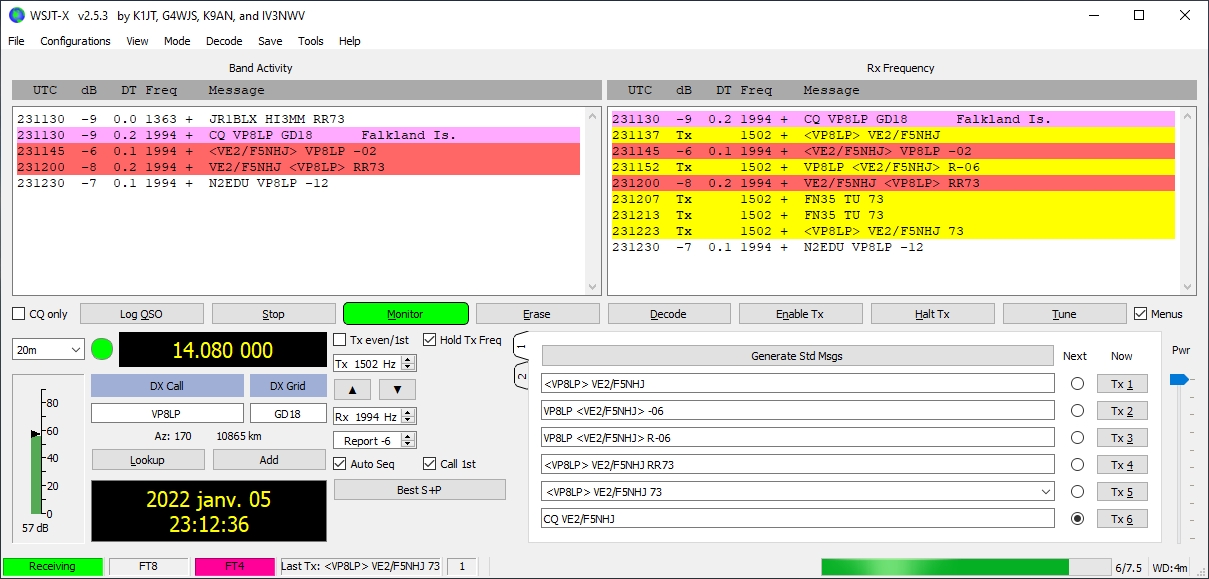This screenshot has width=1209, height=579.
Task: Disable the Auto Seq checkbox
Action: click(364, 464)
